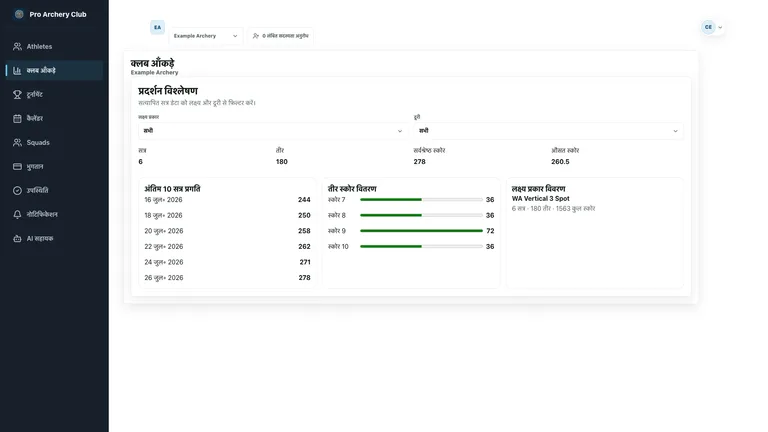Click the Example Archery subtitle under the page title
The width and height of the screenshot is (768, 432).
[x=154, y=72]
